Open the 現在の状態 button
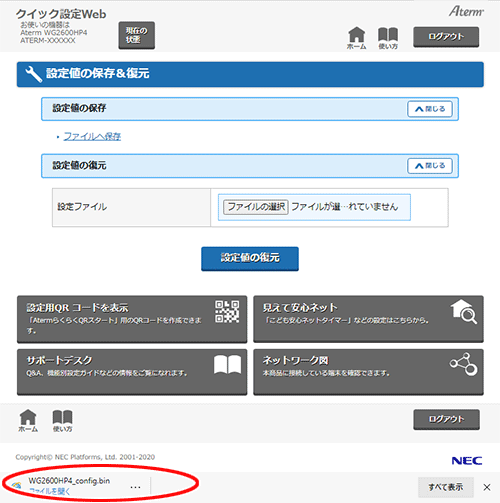Viewport: 500px width, 503px height. tap(136, 35)
